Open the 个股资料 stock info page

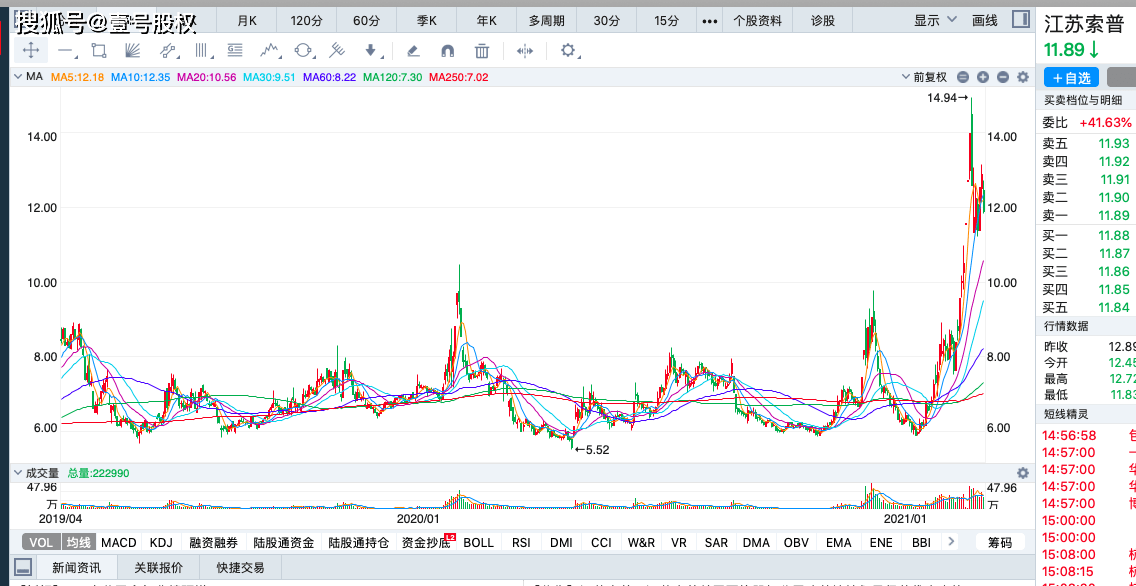click(757, 20)
